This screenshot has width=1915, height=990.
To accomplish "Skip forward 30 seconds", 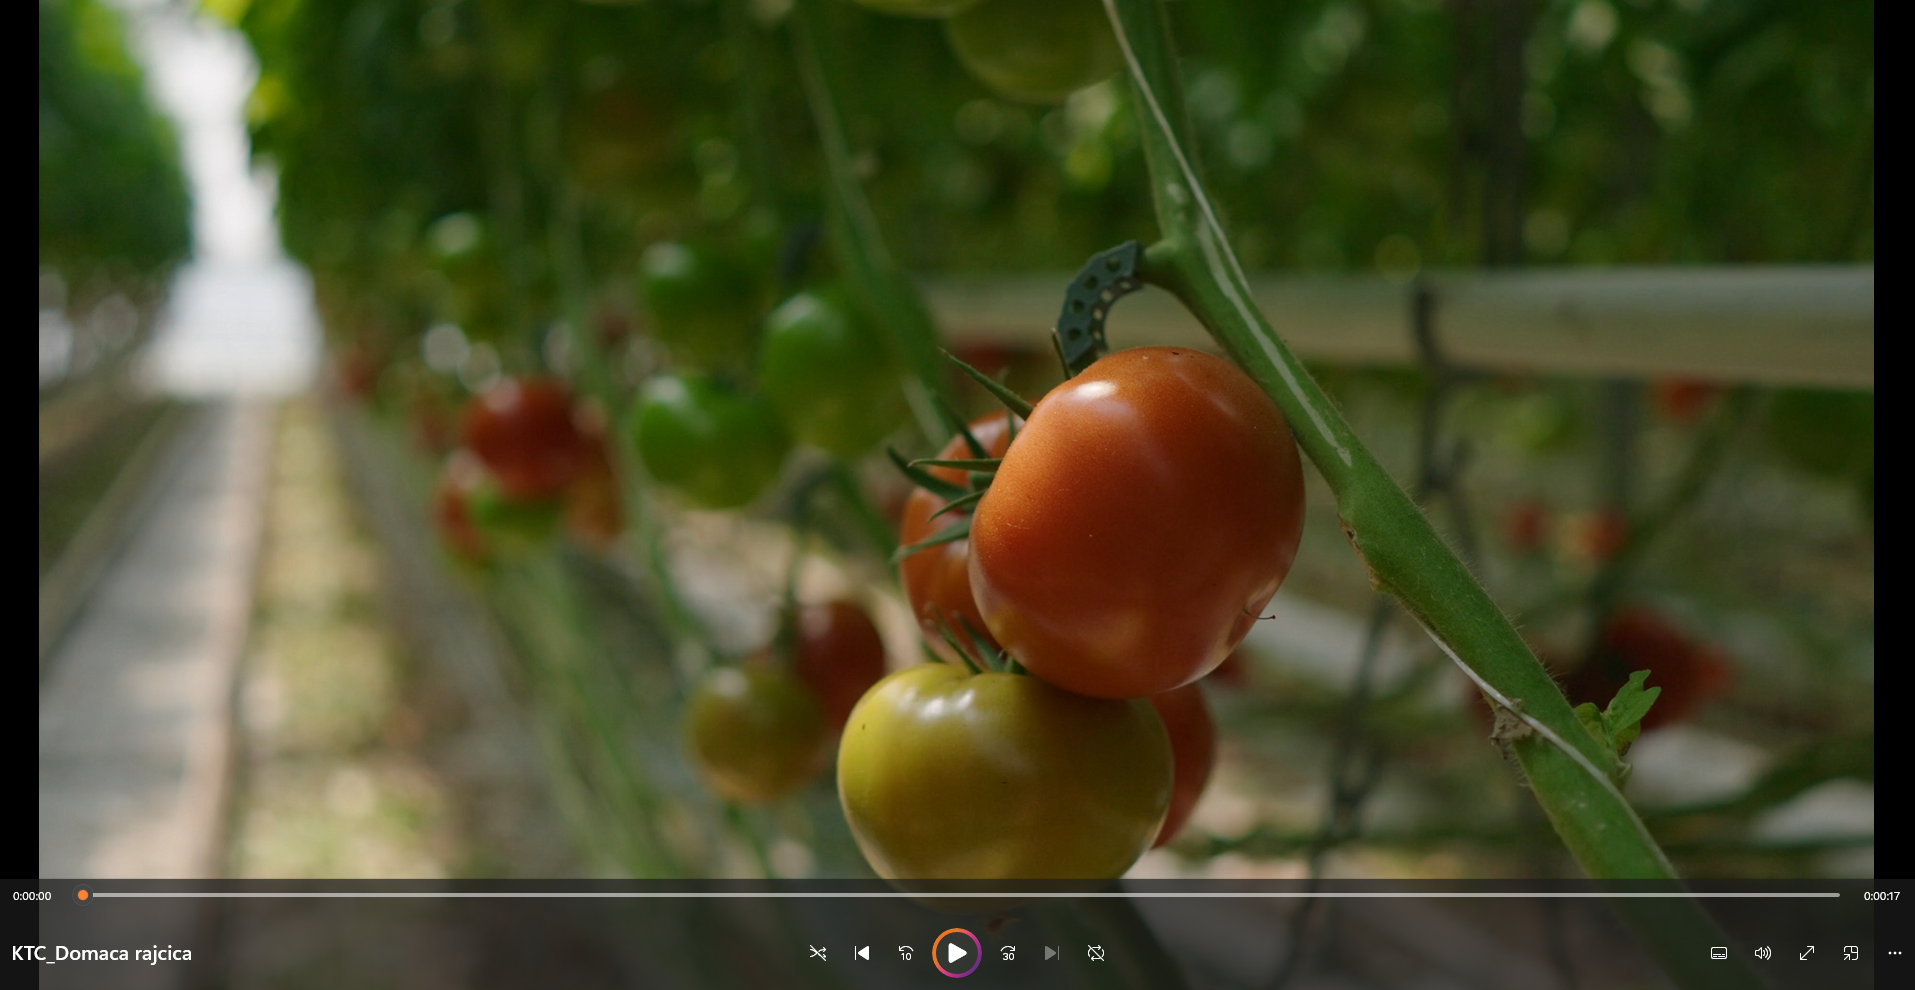I will [x=1008, y=953].
